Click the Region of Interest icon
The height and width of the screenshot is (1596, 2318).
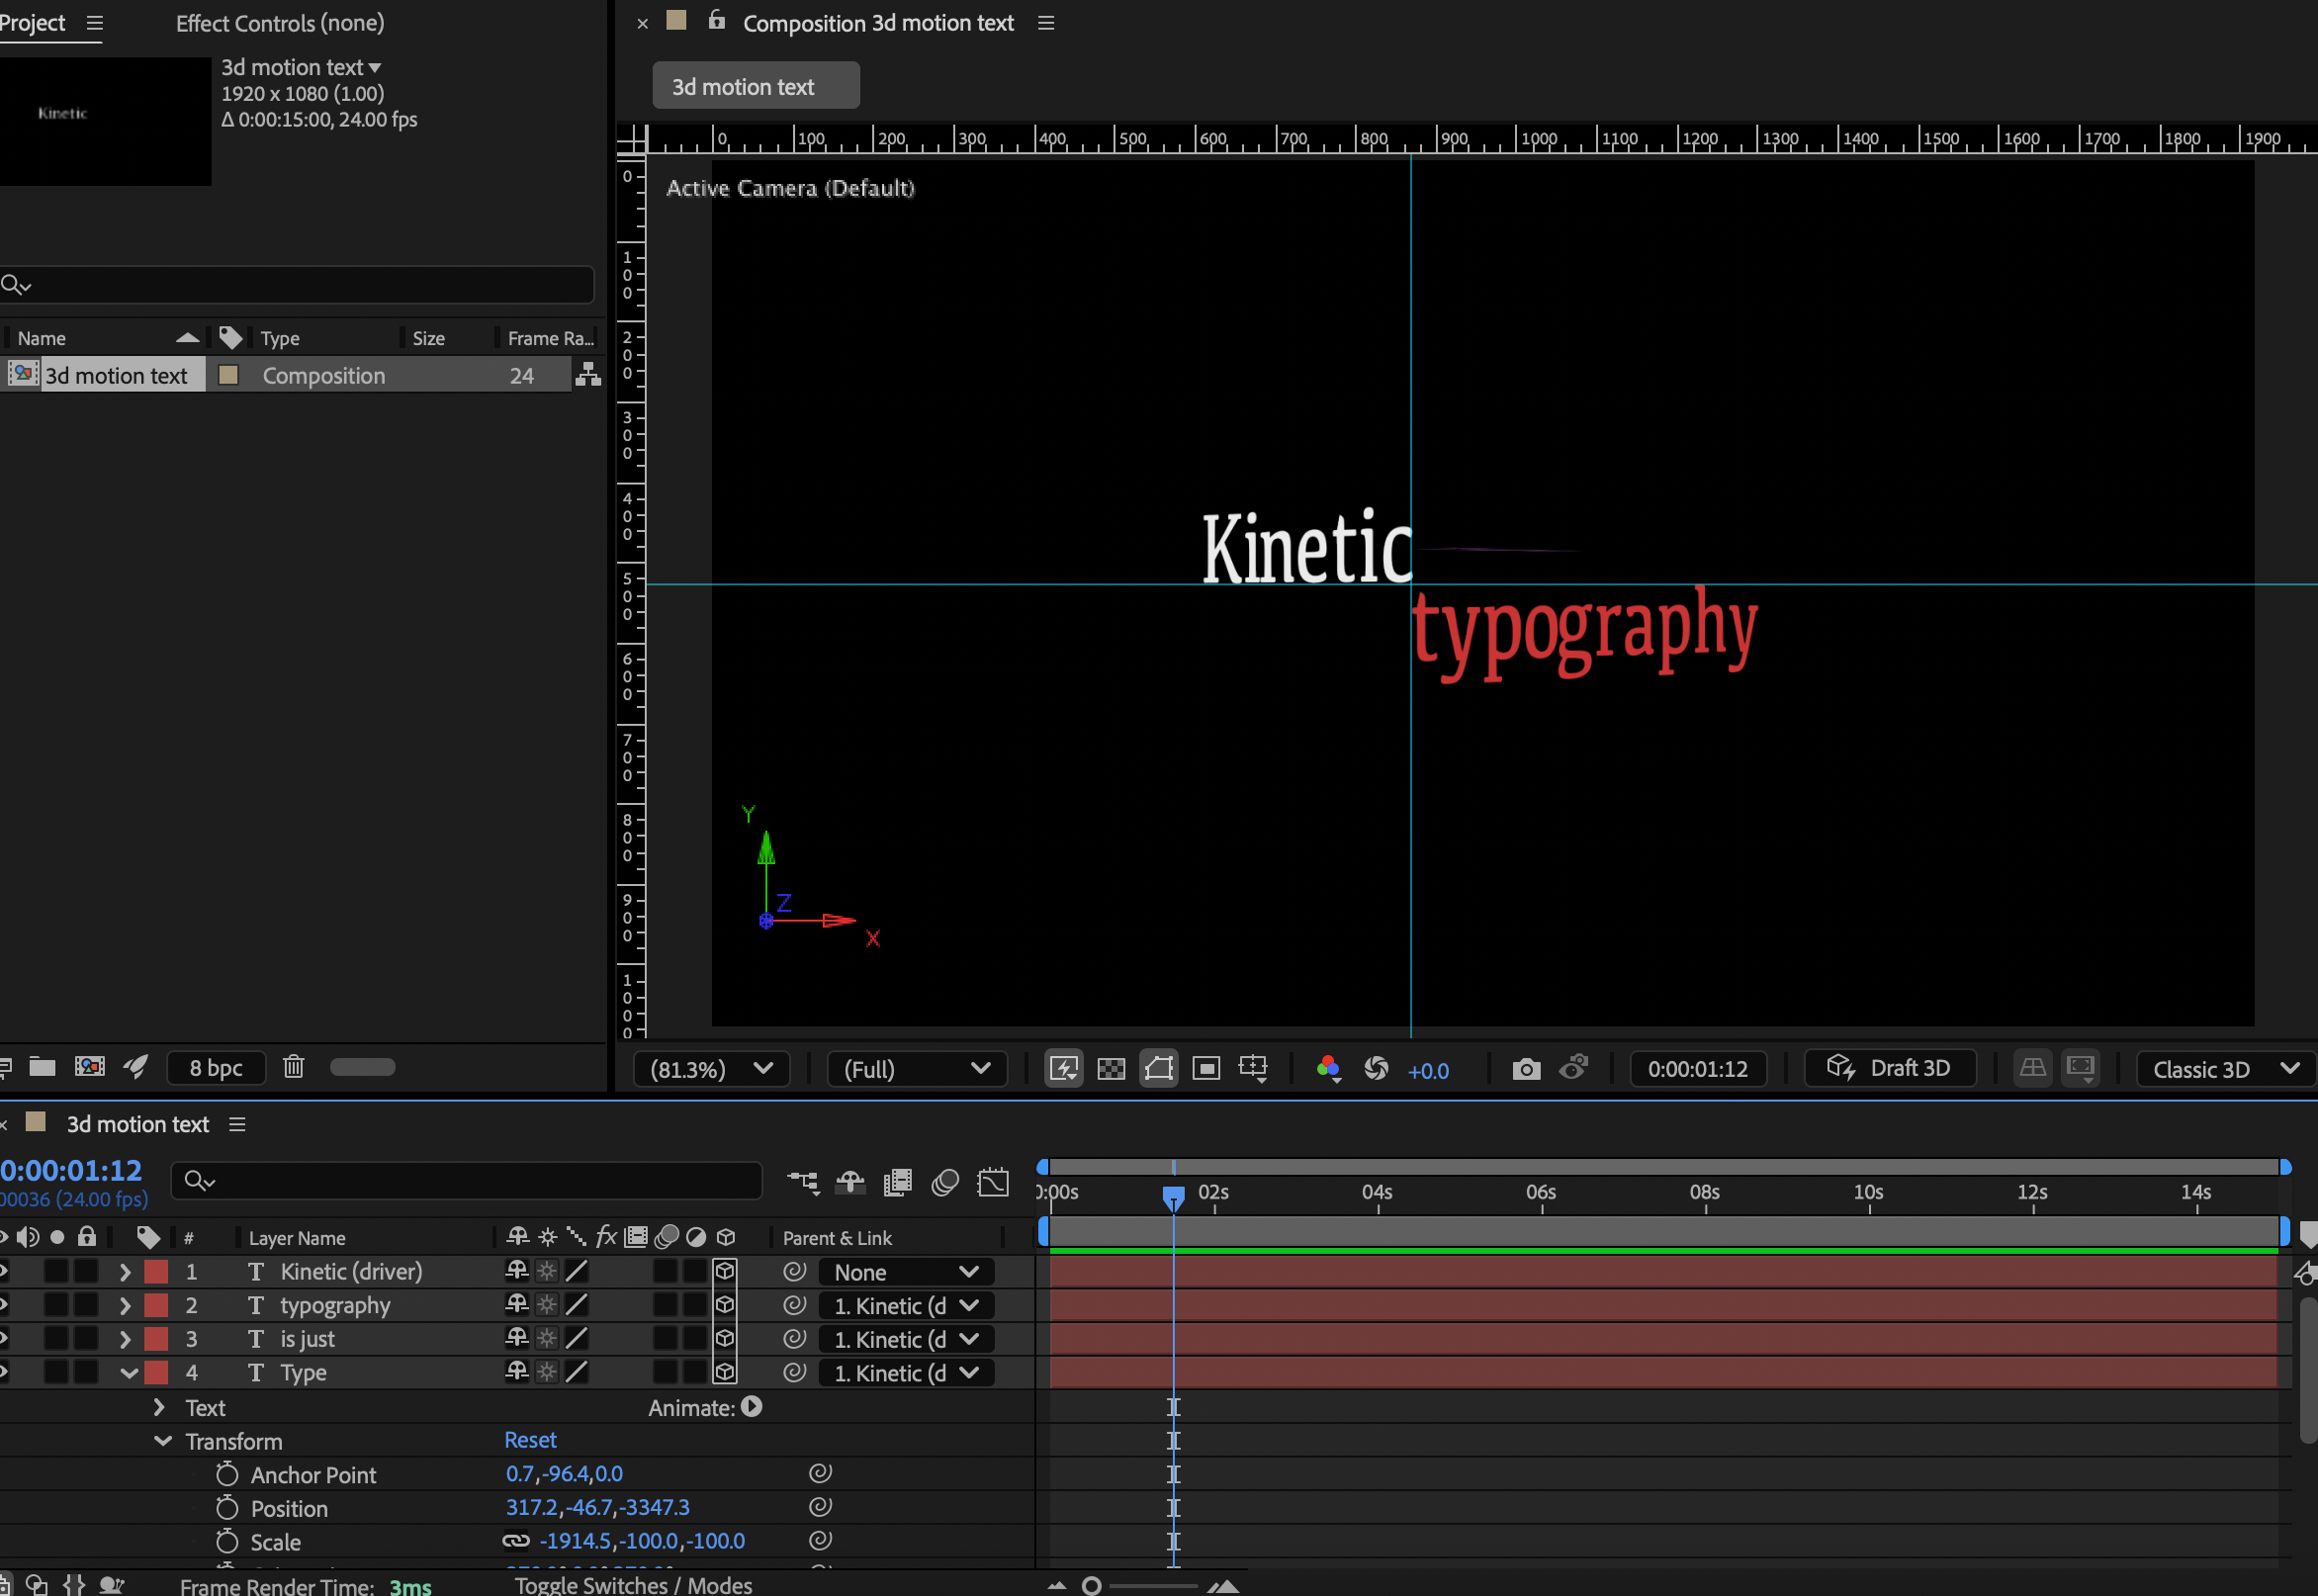click(x=1206, y=1069)
